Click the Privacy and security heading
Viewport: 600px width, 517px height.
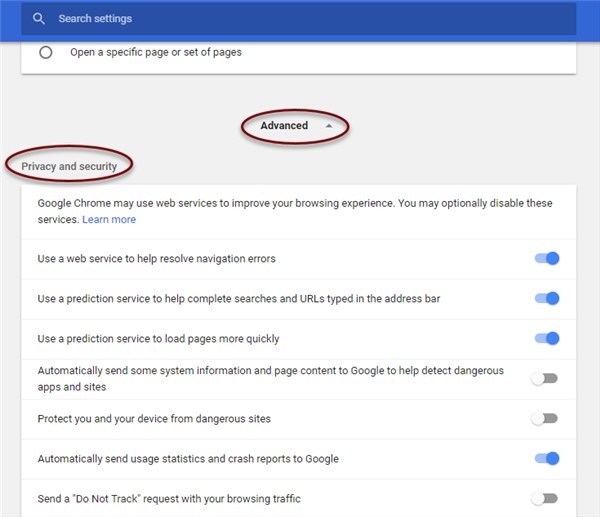[x=70, y=166]
